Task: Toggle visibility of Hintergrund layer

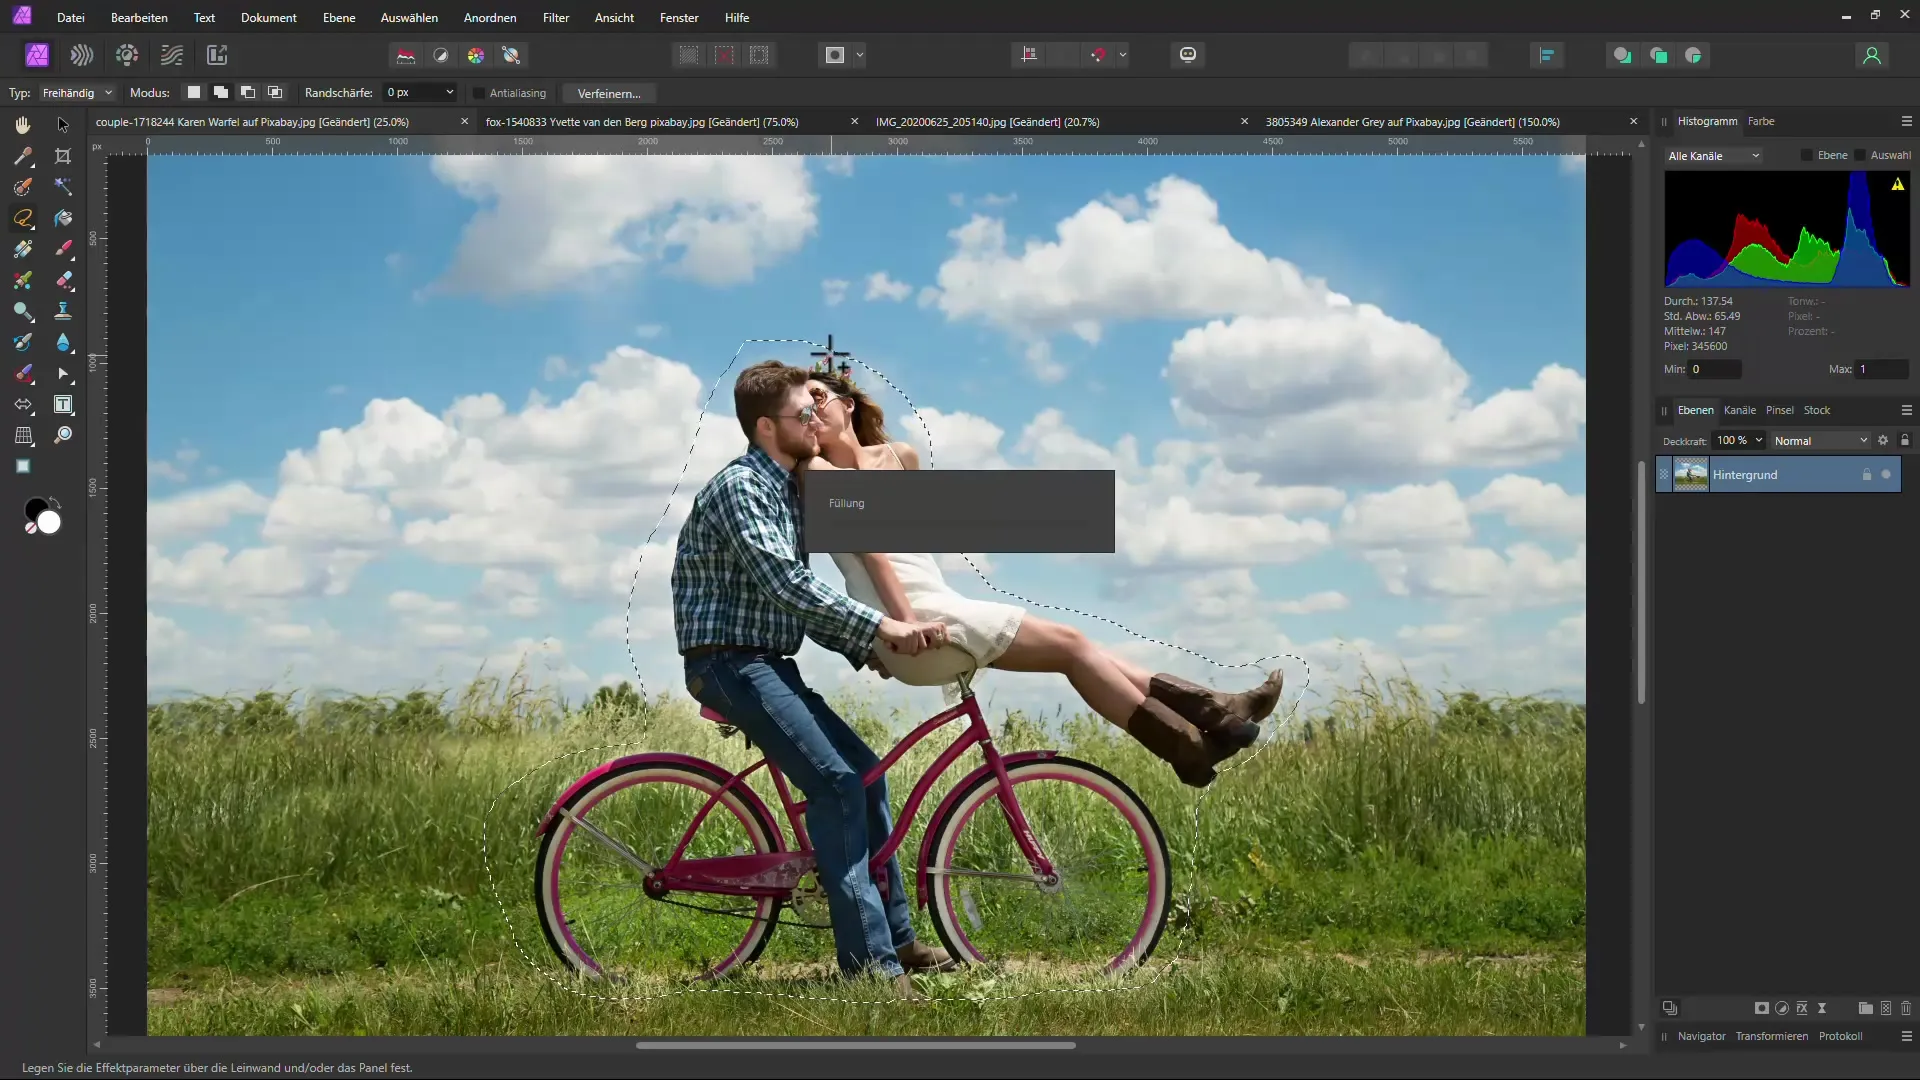Action: [x=1886, y=475]
